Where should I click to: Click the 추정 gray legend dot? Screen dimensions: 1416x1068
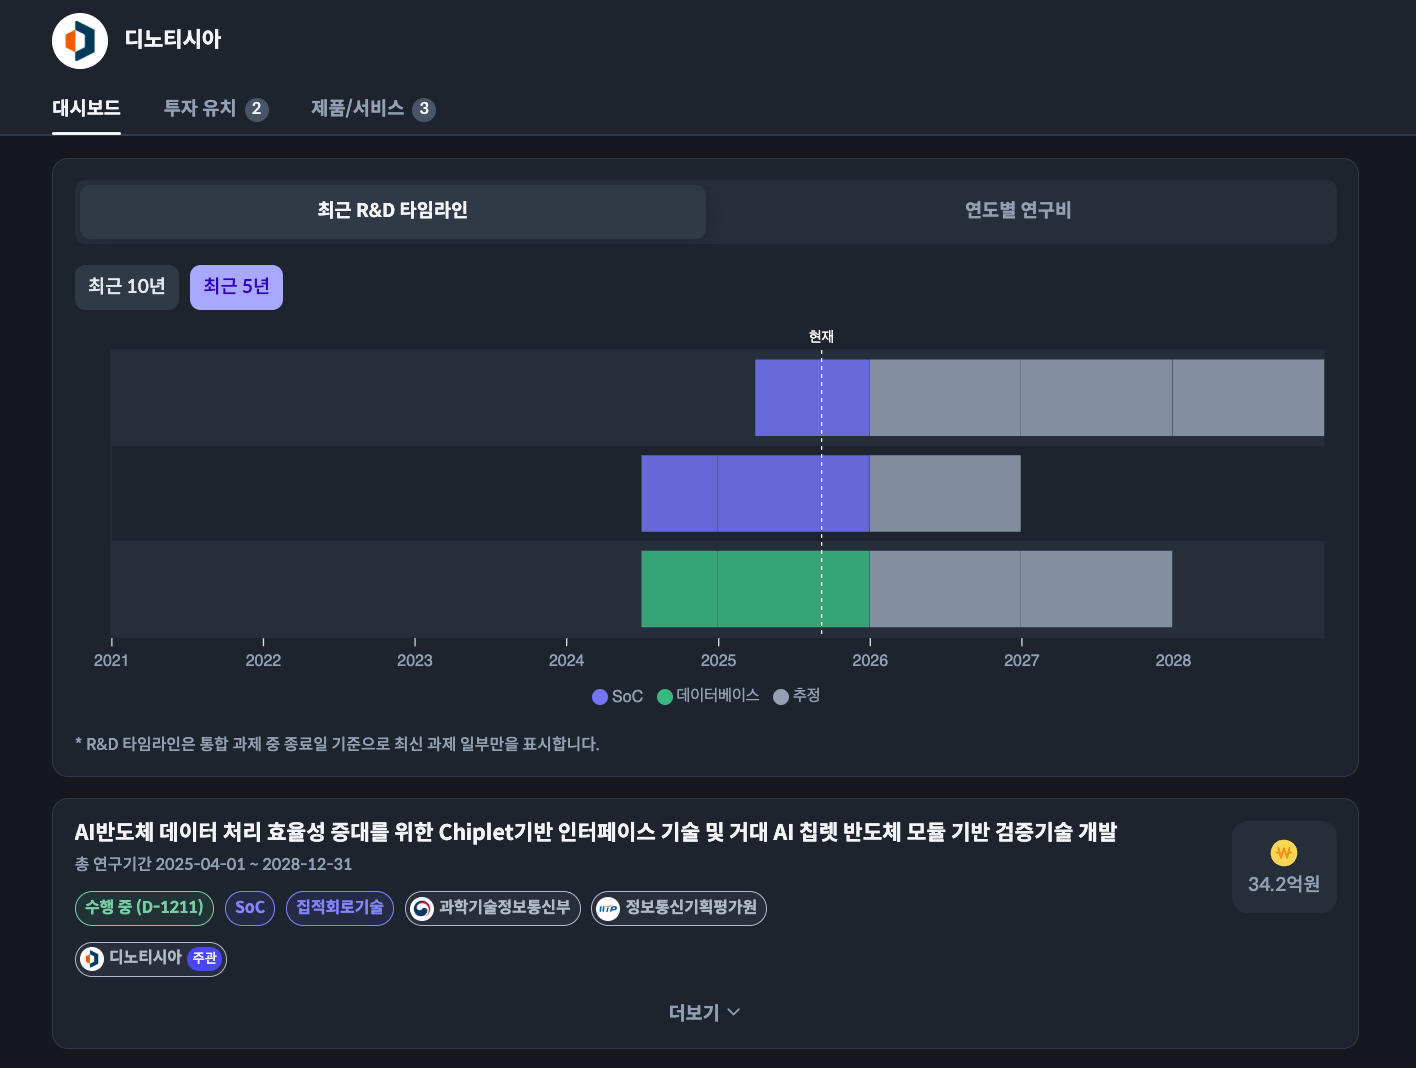pyautogui.click(x=781, y=697)
